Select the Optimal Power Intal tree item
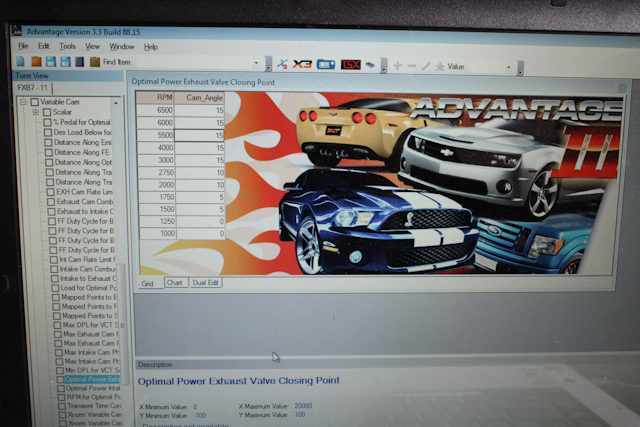The image size is (640, 427). tap(93, 388)
